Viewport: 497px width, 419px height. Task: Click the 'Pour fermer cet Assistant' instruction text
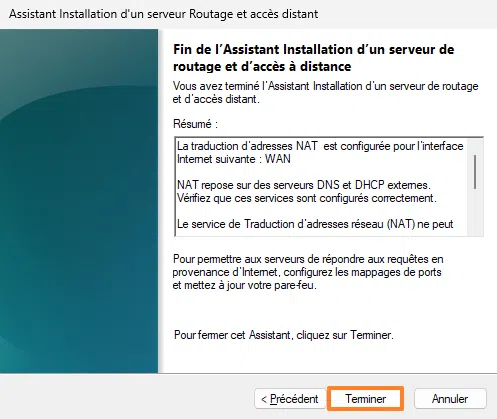click(284, 335)
